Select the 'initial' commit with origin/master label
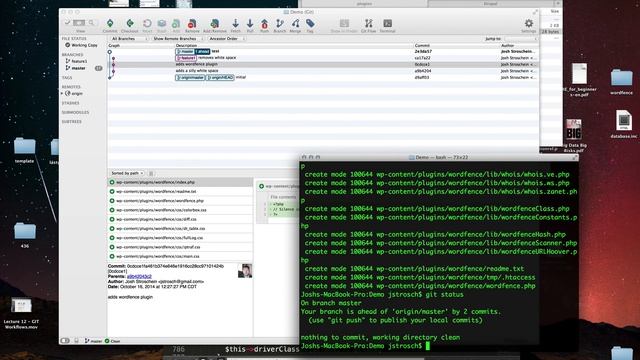This screenshot has height=360, width=640. [323, 77]
